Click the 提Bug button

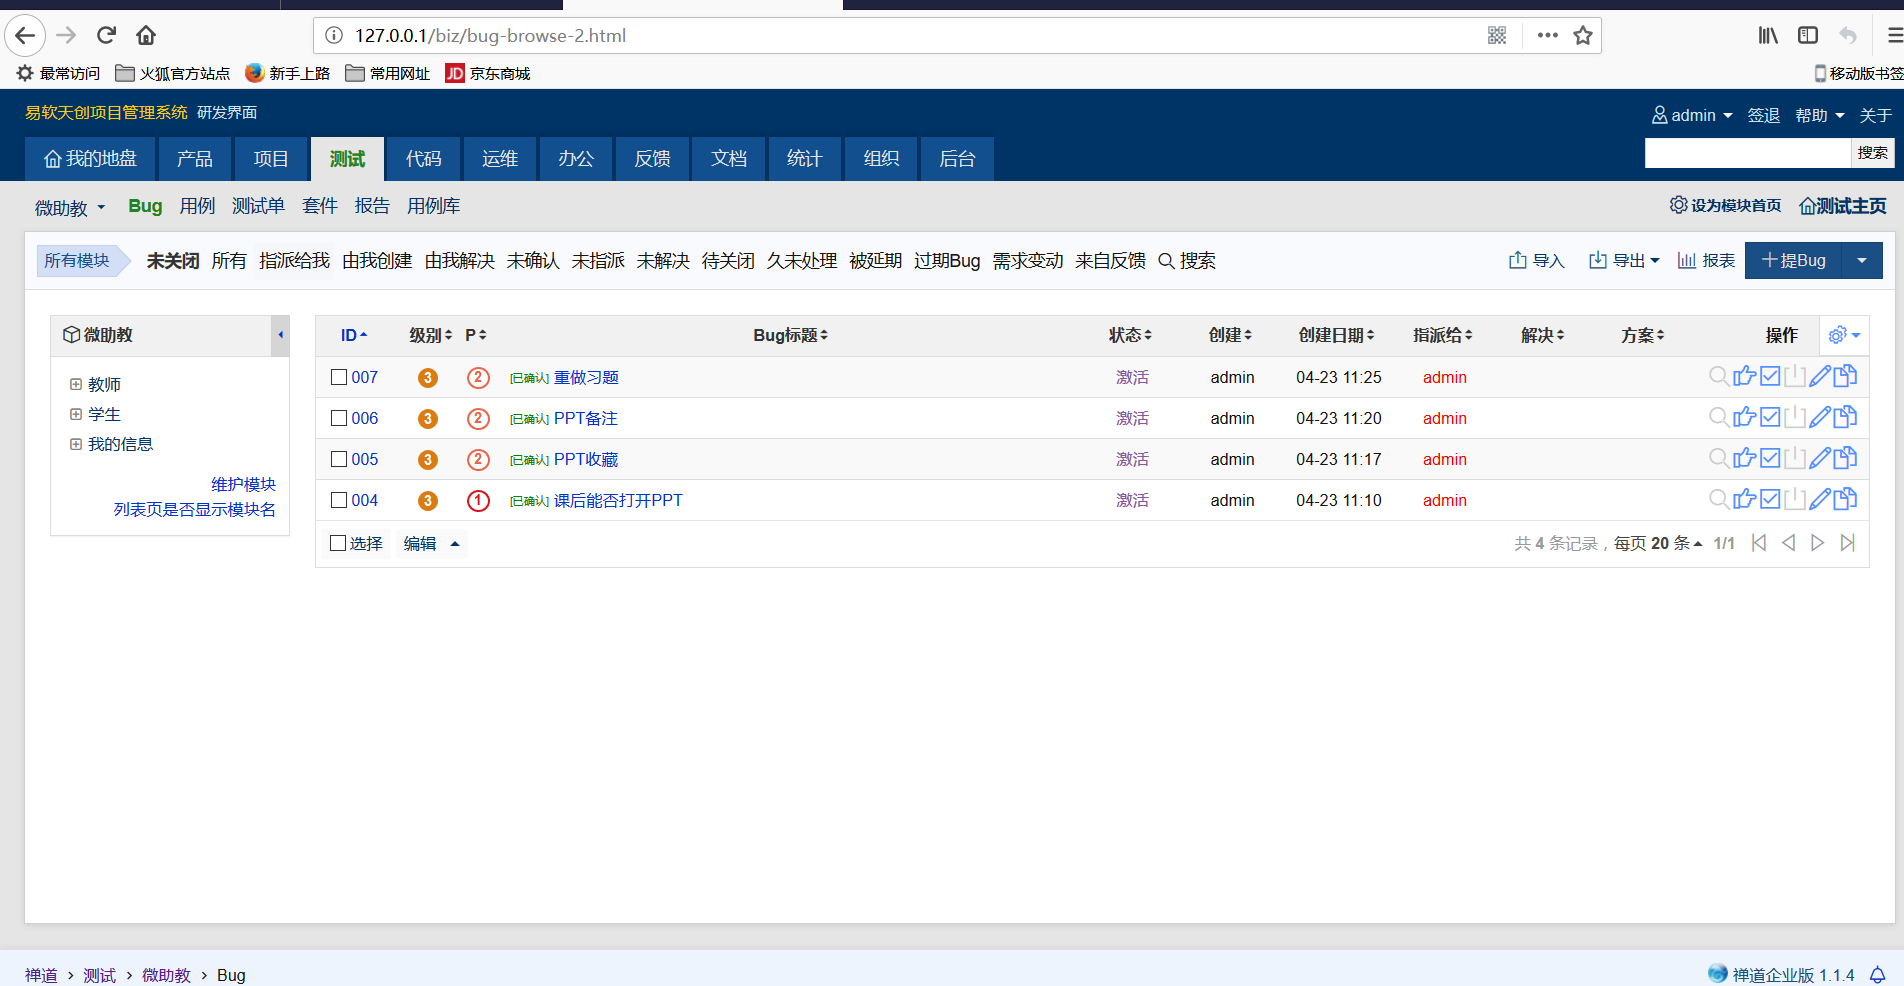1794,261
